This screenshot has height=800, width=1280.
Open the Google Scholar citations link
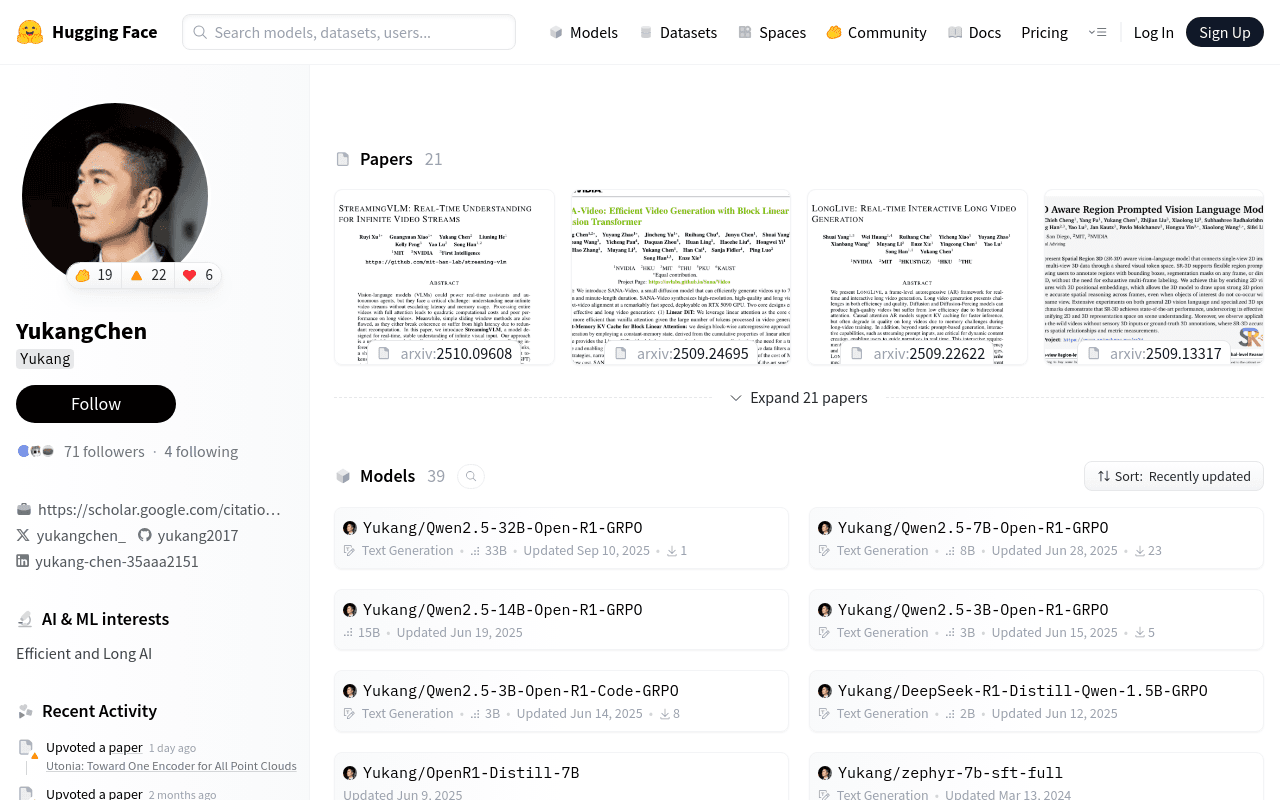click(x=159, y=509)
